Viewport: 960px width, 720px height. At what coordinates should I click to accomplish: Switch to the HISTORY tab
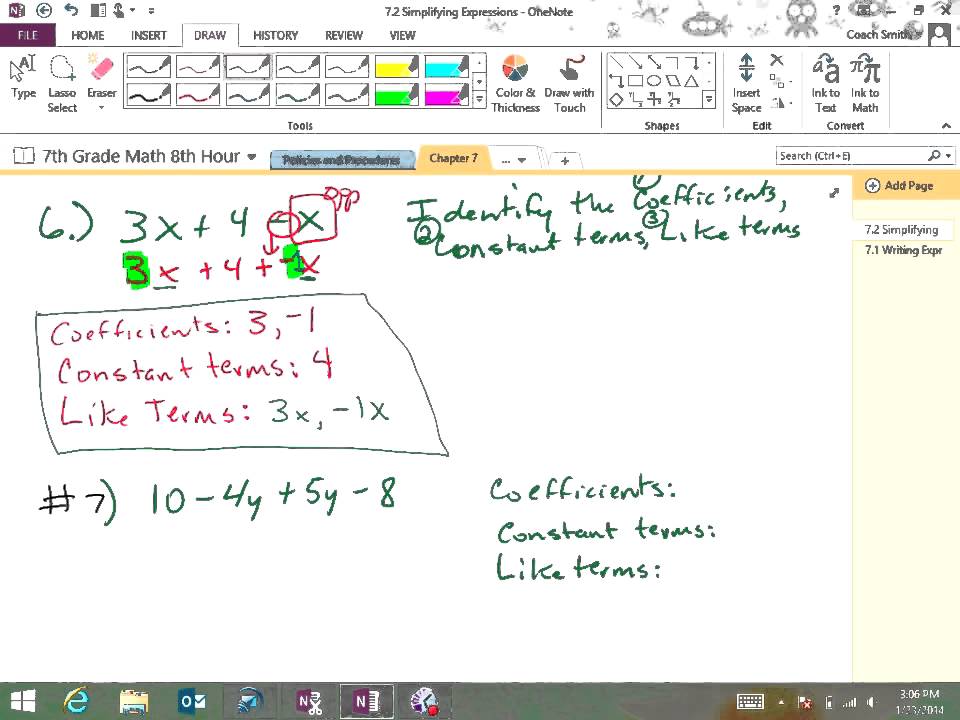276,36
